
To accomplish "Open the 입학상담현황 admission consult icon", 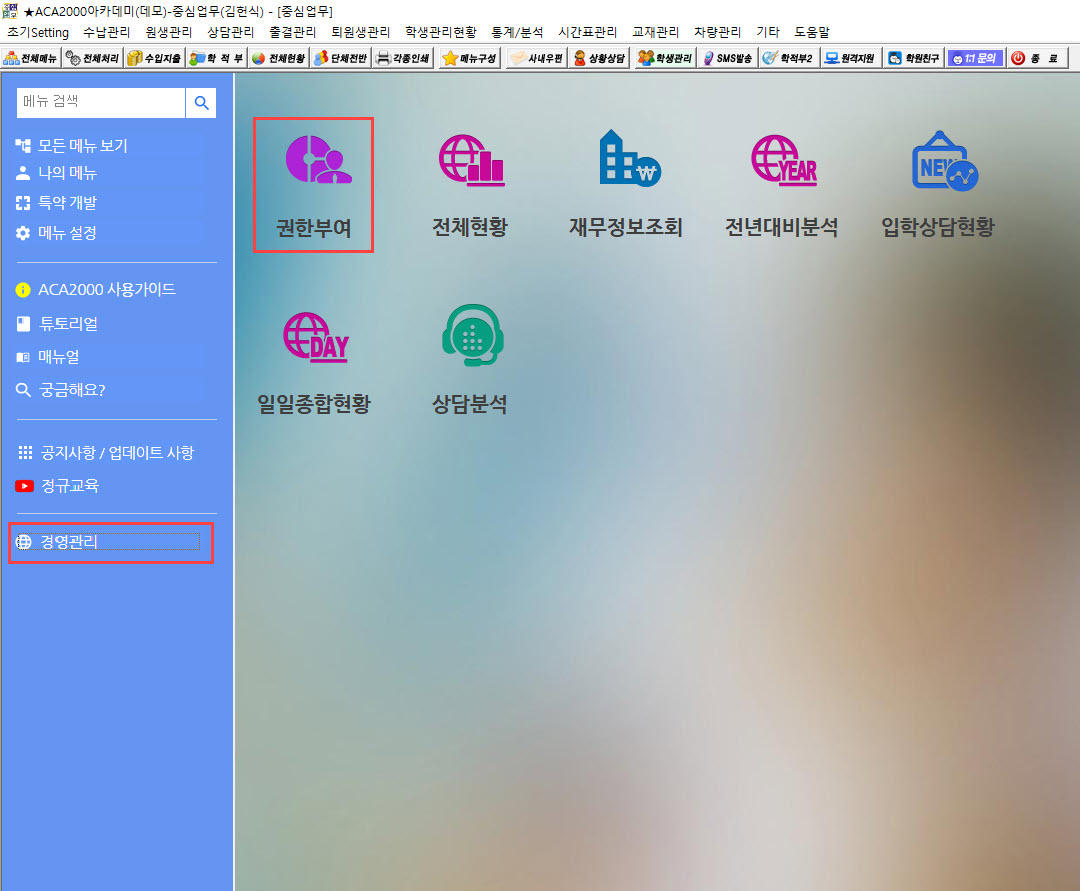I will click(x=938, y=161).
